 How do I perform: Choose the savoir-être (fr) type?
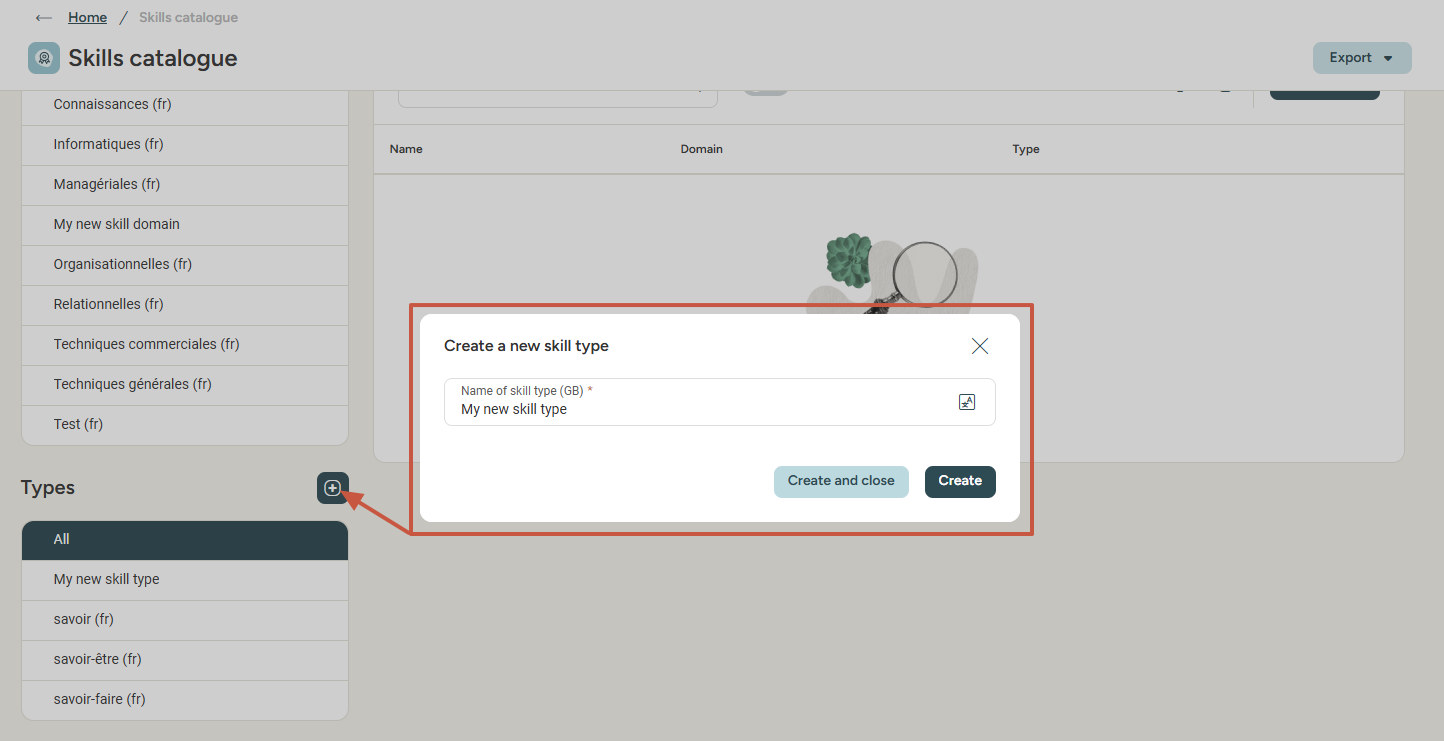tap(185, 660)
